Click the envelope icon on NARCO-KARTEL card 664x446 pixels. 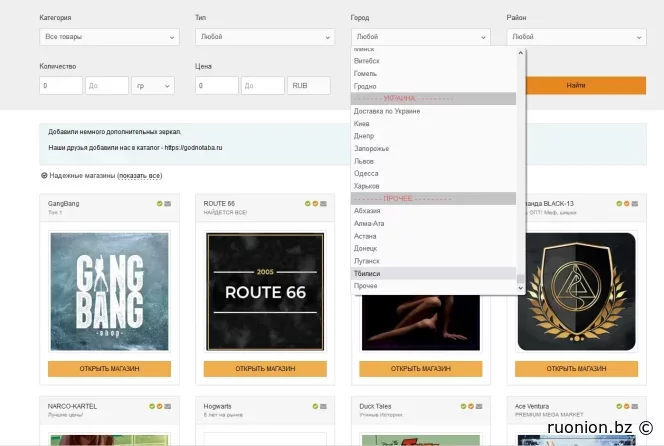[168, 407]
